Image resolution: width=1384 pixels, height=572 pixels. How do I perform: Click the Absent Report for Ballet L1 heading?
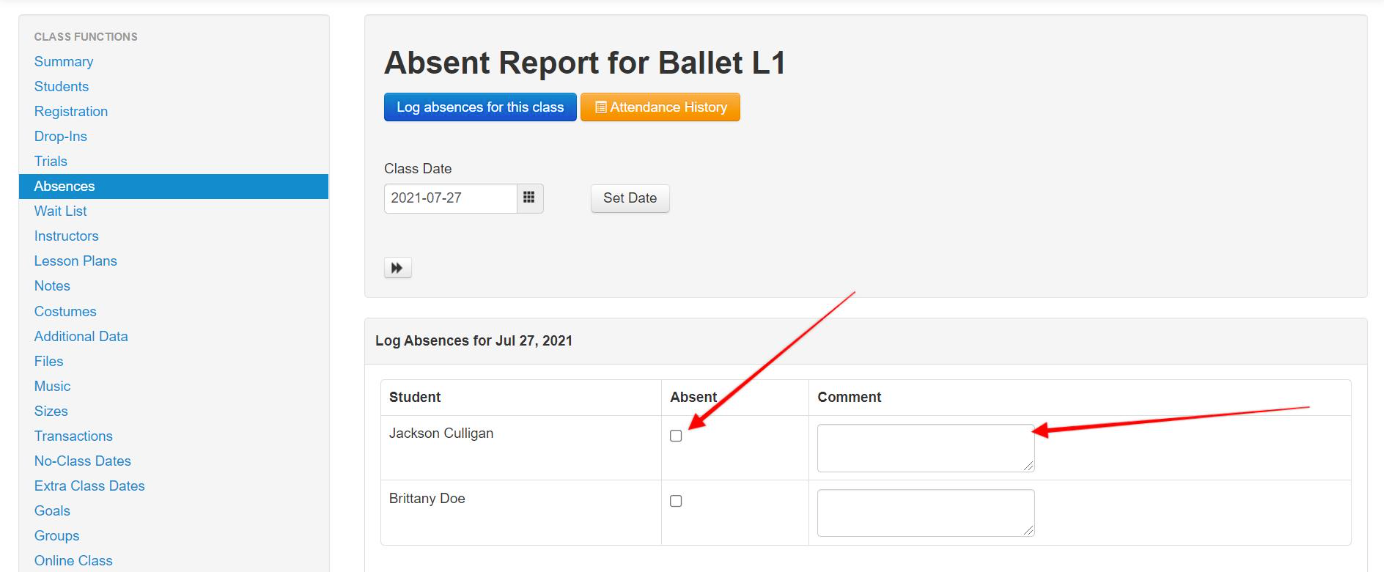pyautogui.click(x=585, y=64)
